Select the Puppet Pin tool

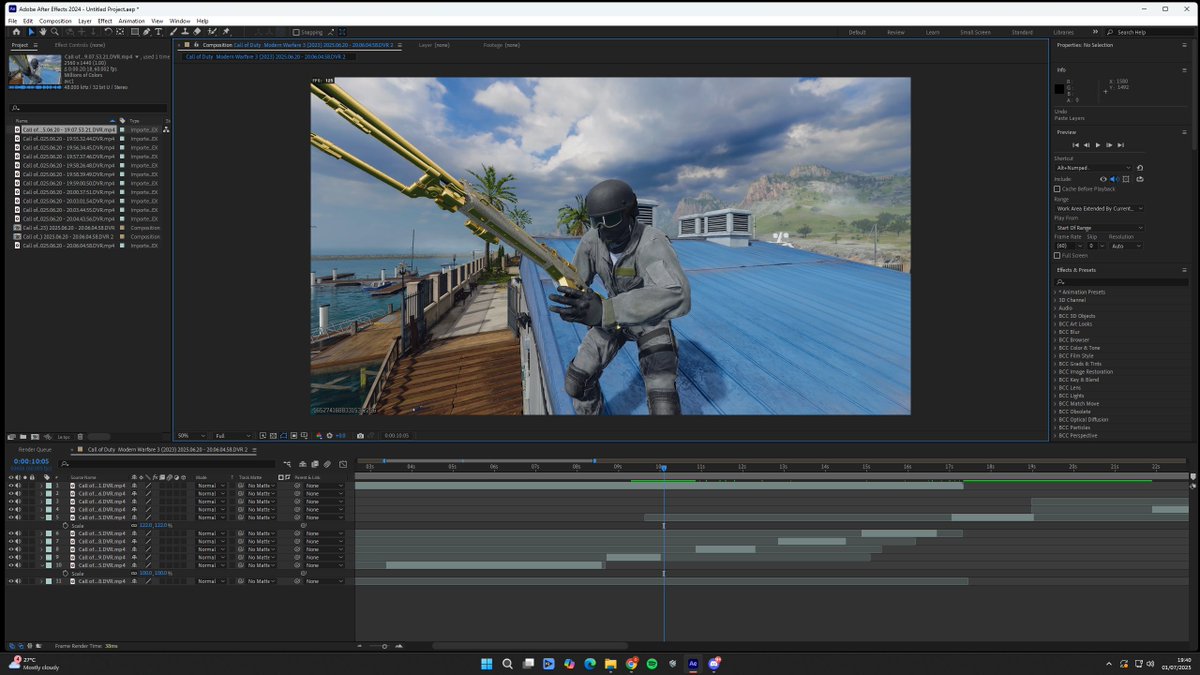226,31
